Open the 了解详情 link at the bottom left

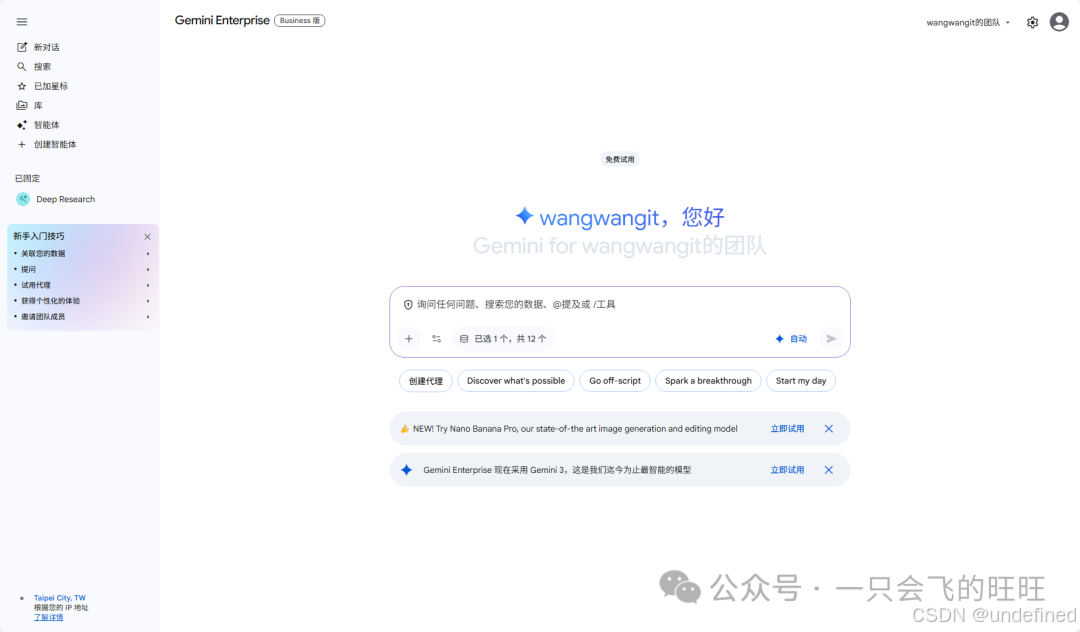pos(48,618)
